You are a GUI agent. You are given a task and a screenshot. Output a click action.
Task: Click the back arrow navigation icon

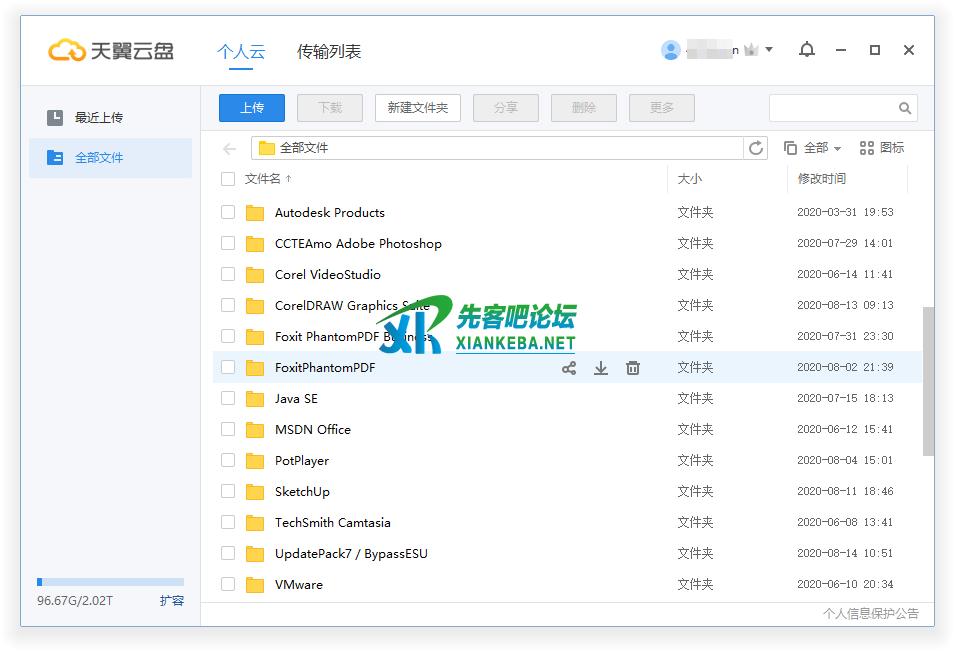[x=230, y=149]
